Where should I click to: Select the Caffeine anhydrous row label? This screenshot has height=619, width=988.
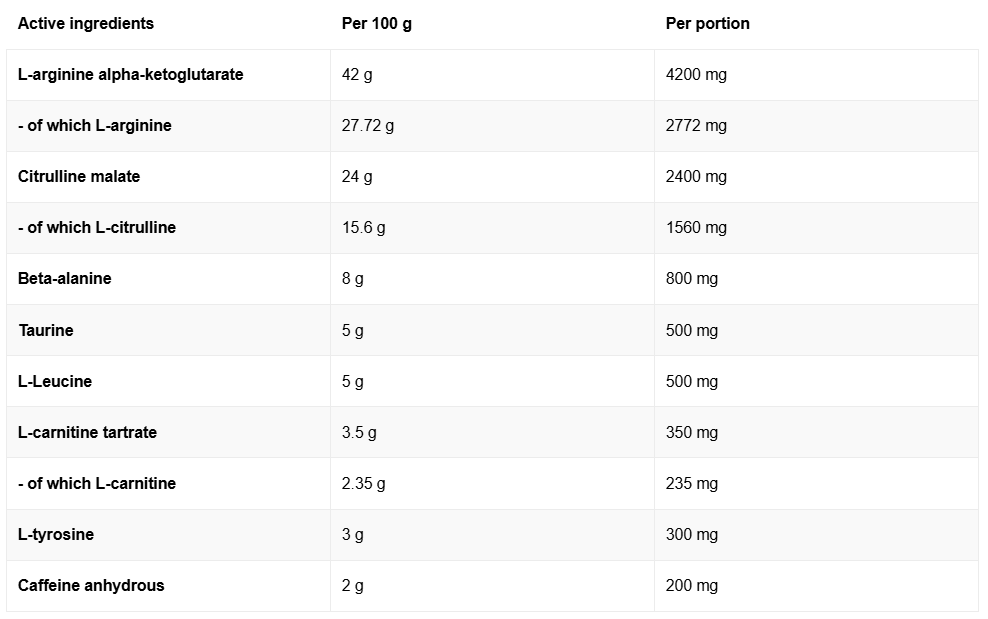91,585
